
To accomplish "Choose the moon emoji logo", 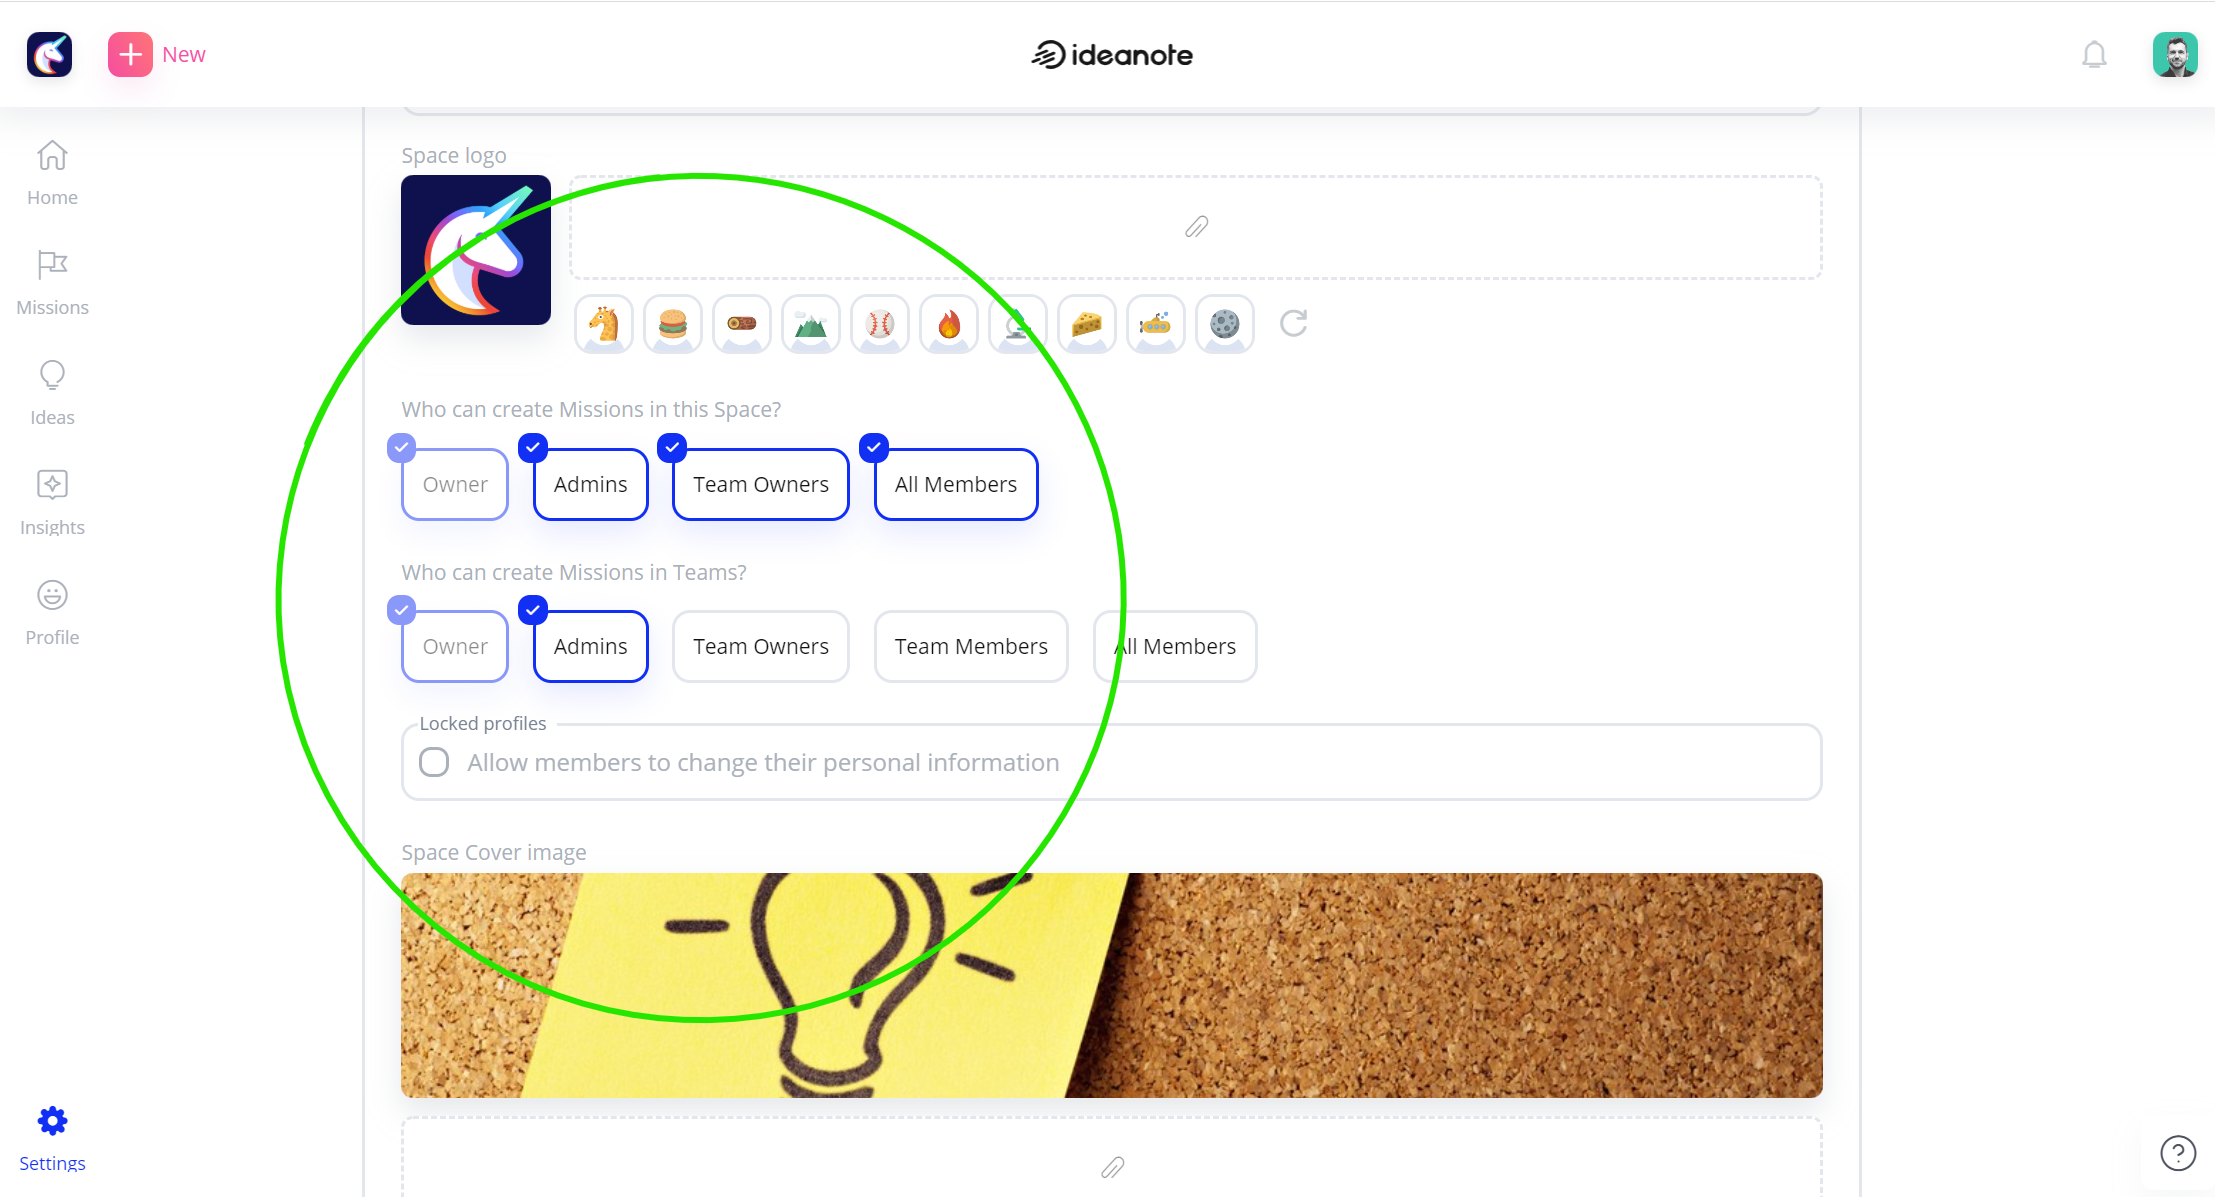I will (x=1225, y=324).
